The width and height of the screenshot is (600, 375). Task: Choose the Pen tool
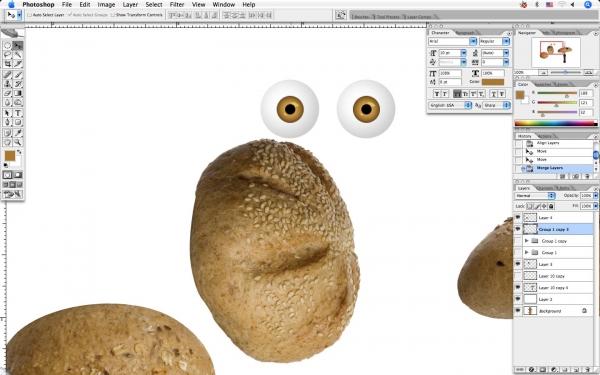pos(7,122)
